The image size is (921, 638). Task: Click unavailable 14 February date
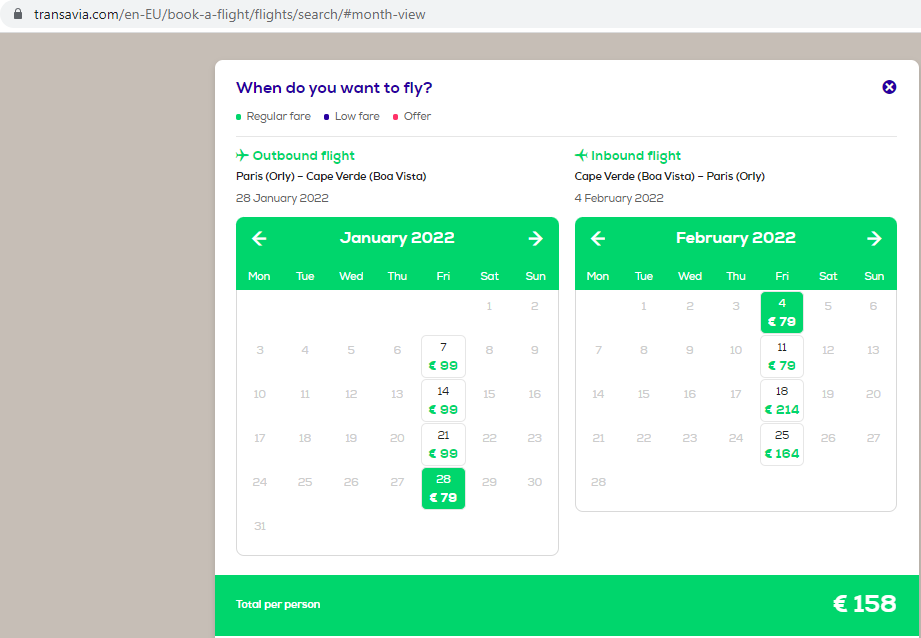pyautogui.click(x=598, y=394)
